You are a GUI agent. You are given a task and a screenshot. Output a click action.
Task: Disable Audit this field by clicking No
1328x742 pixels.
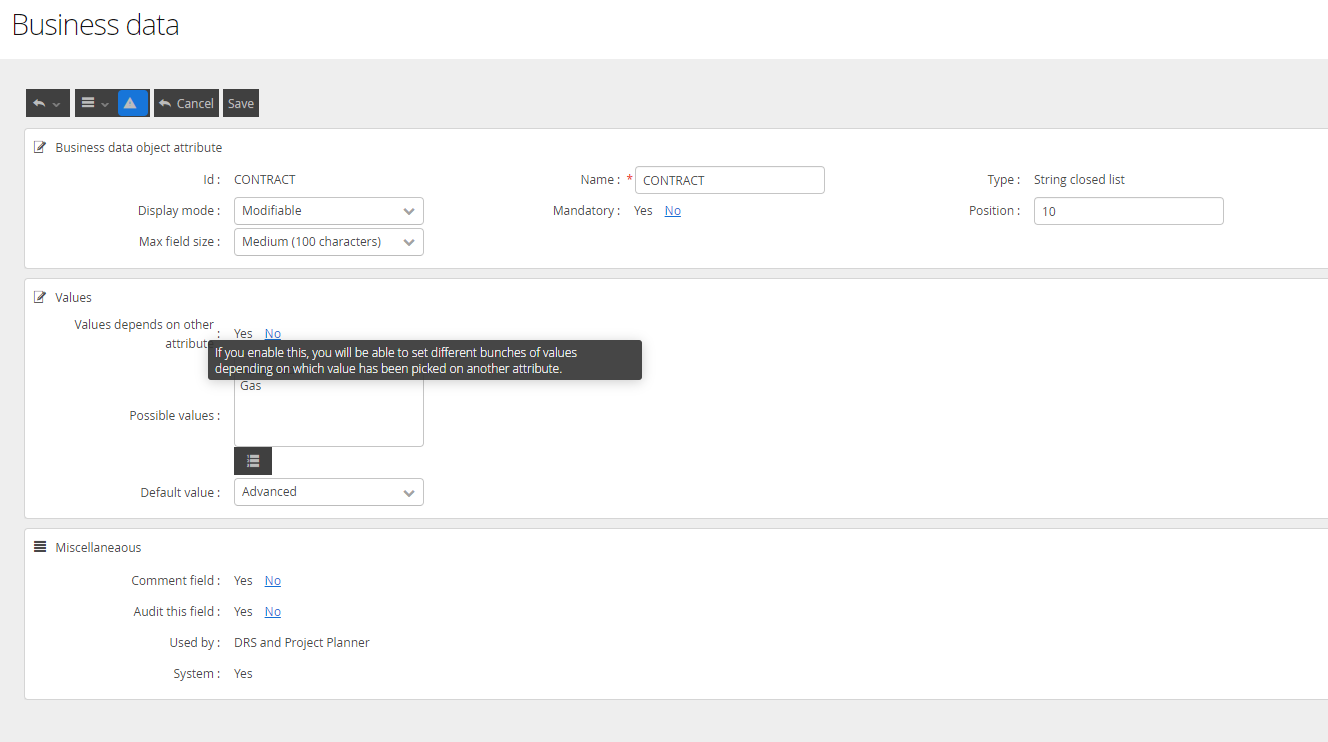273,612
